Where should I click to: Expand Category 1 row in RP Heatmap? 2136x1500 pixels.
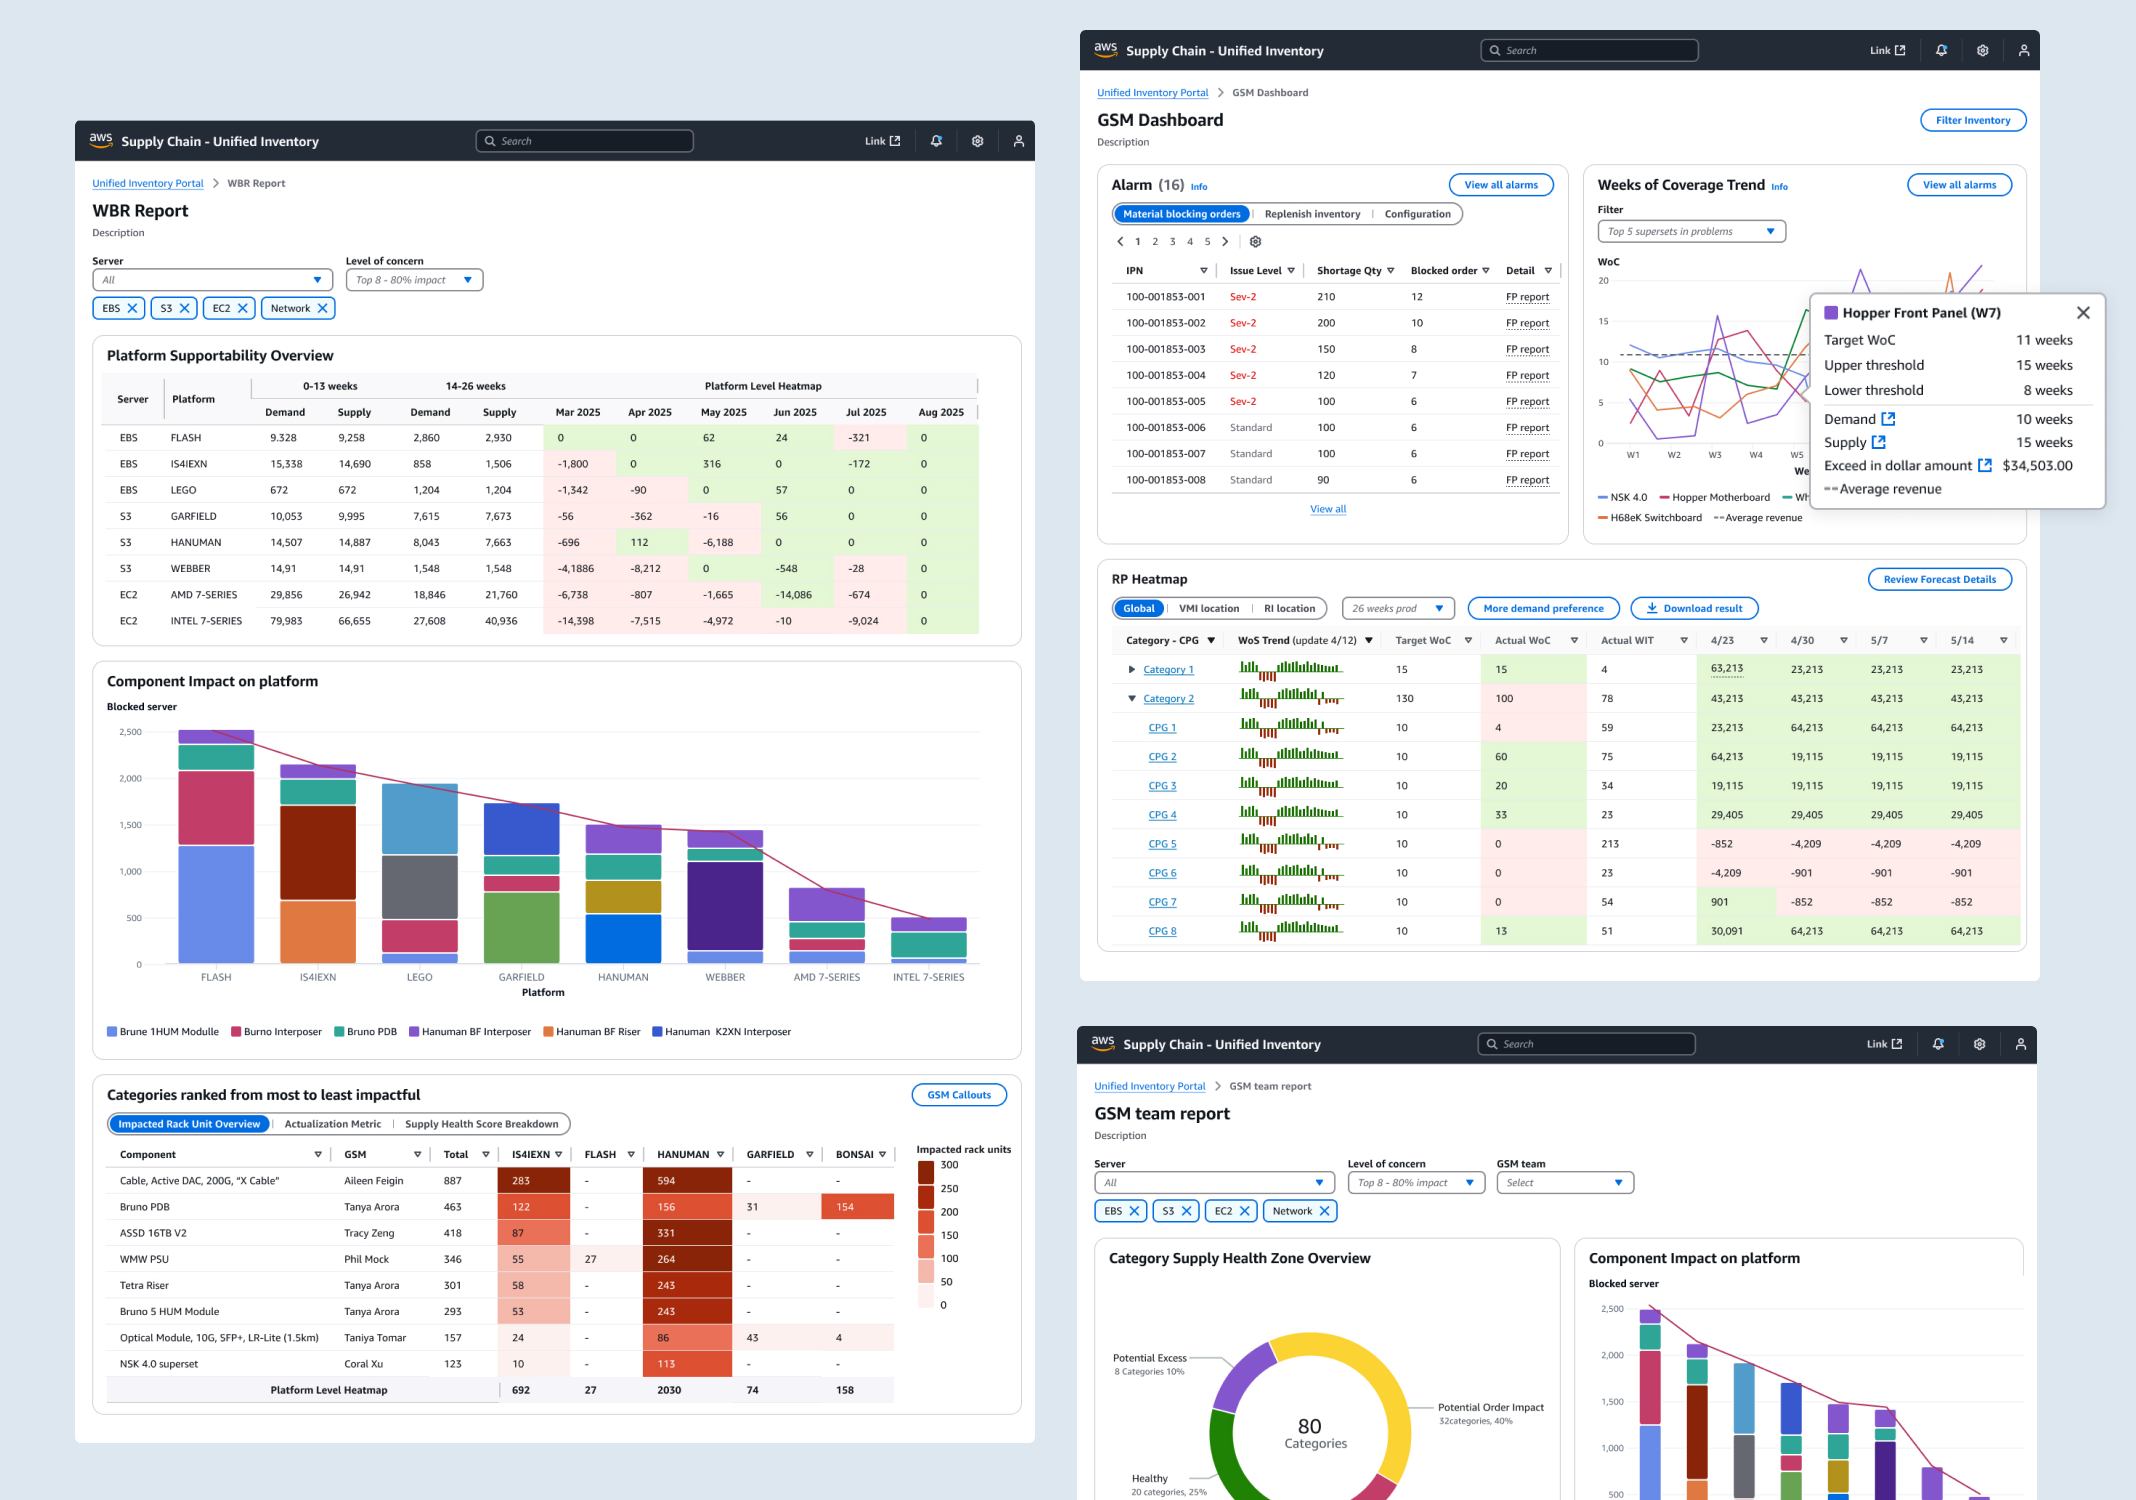click(x=1131, y=670)
